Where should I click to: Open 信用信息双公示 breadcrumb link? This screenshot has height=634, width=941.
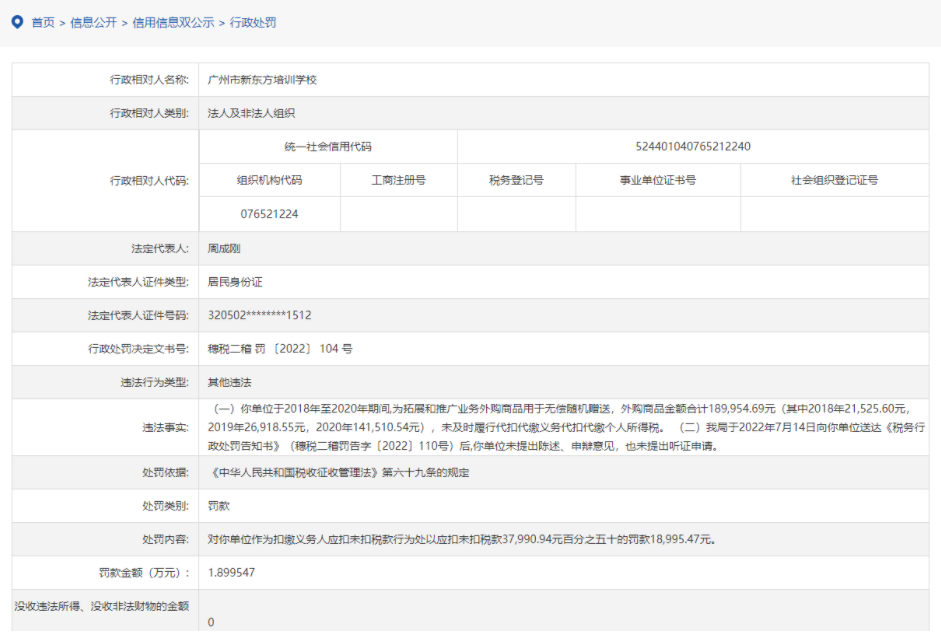[x=173, y=23]
